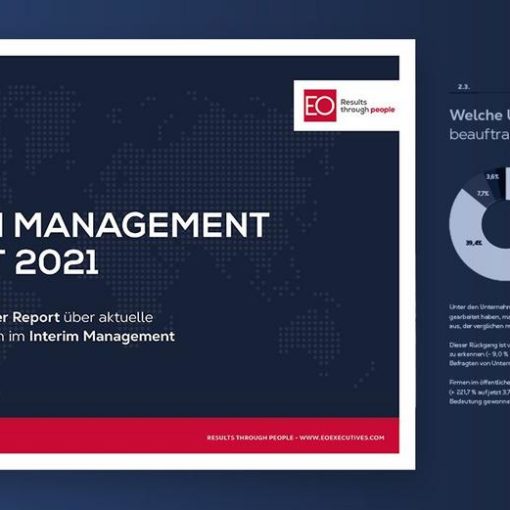Select the paragraph starting "Unter den Unternehm"
The width and height of the screenshot is (510, 510).
tap(479, 316)
